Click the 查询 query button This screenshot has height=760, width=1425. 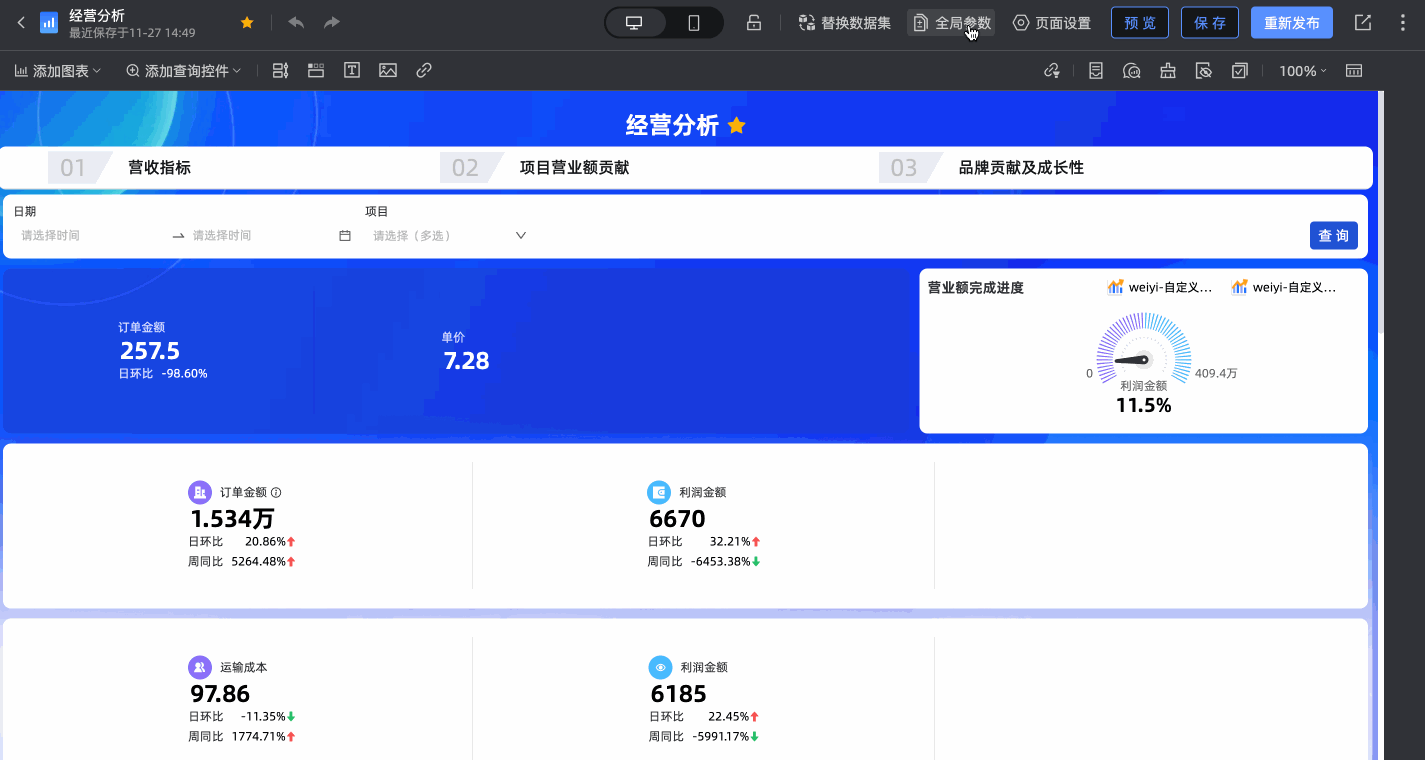[1333, 236]
